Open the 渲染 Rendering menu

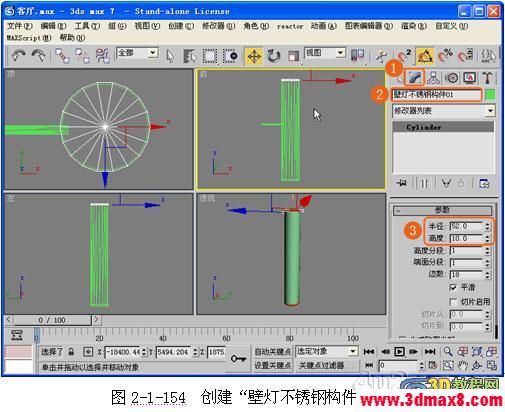(414, 26)
